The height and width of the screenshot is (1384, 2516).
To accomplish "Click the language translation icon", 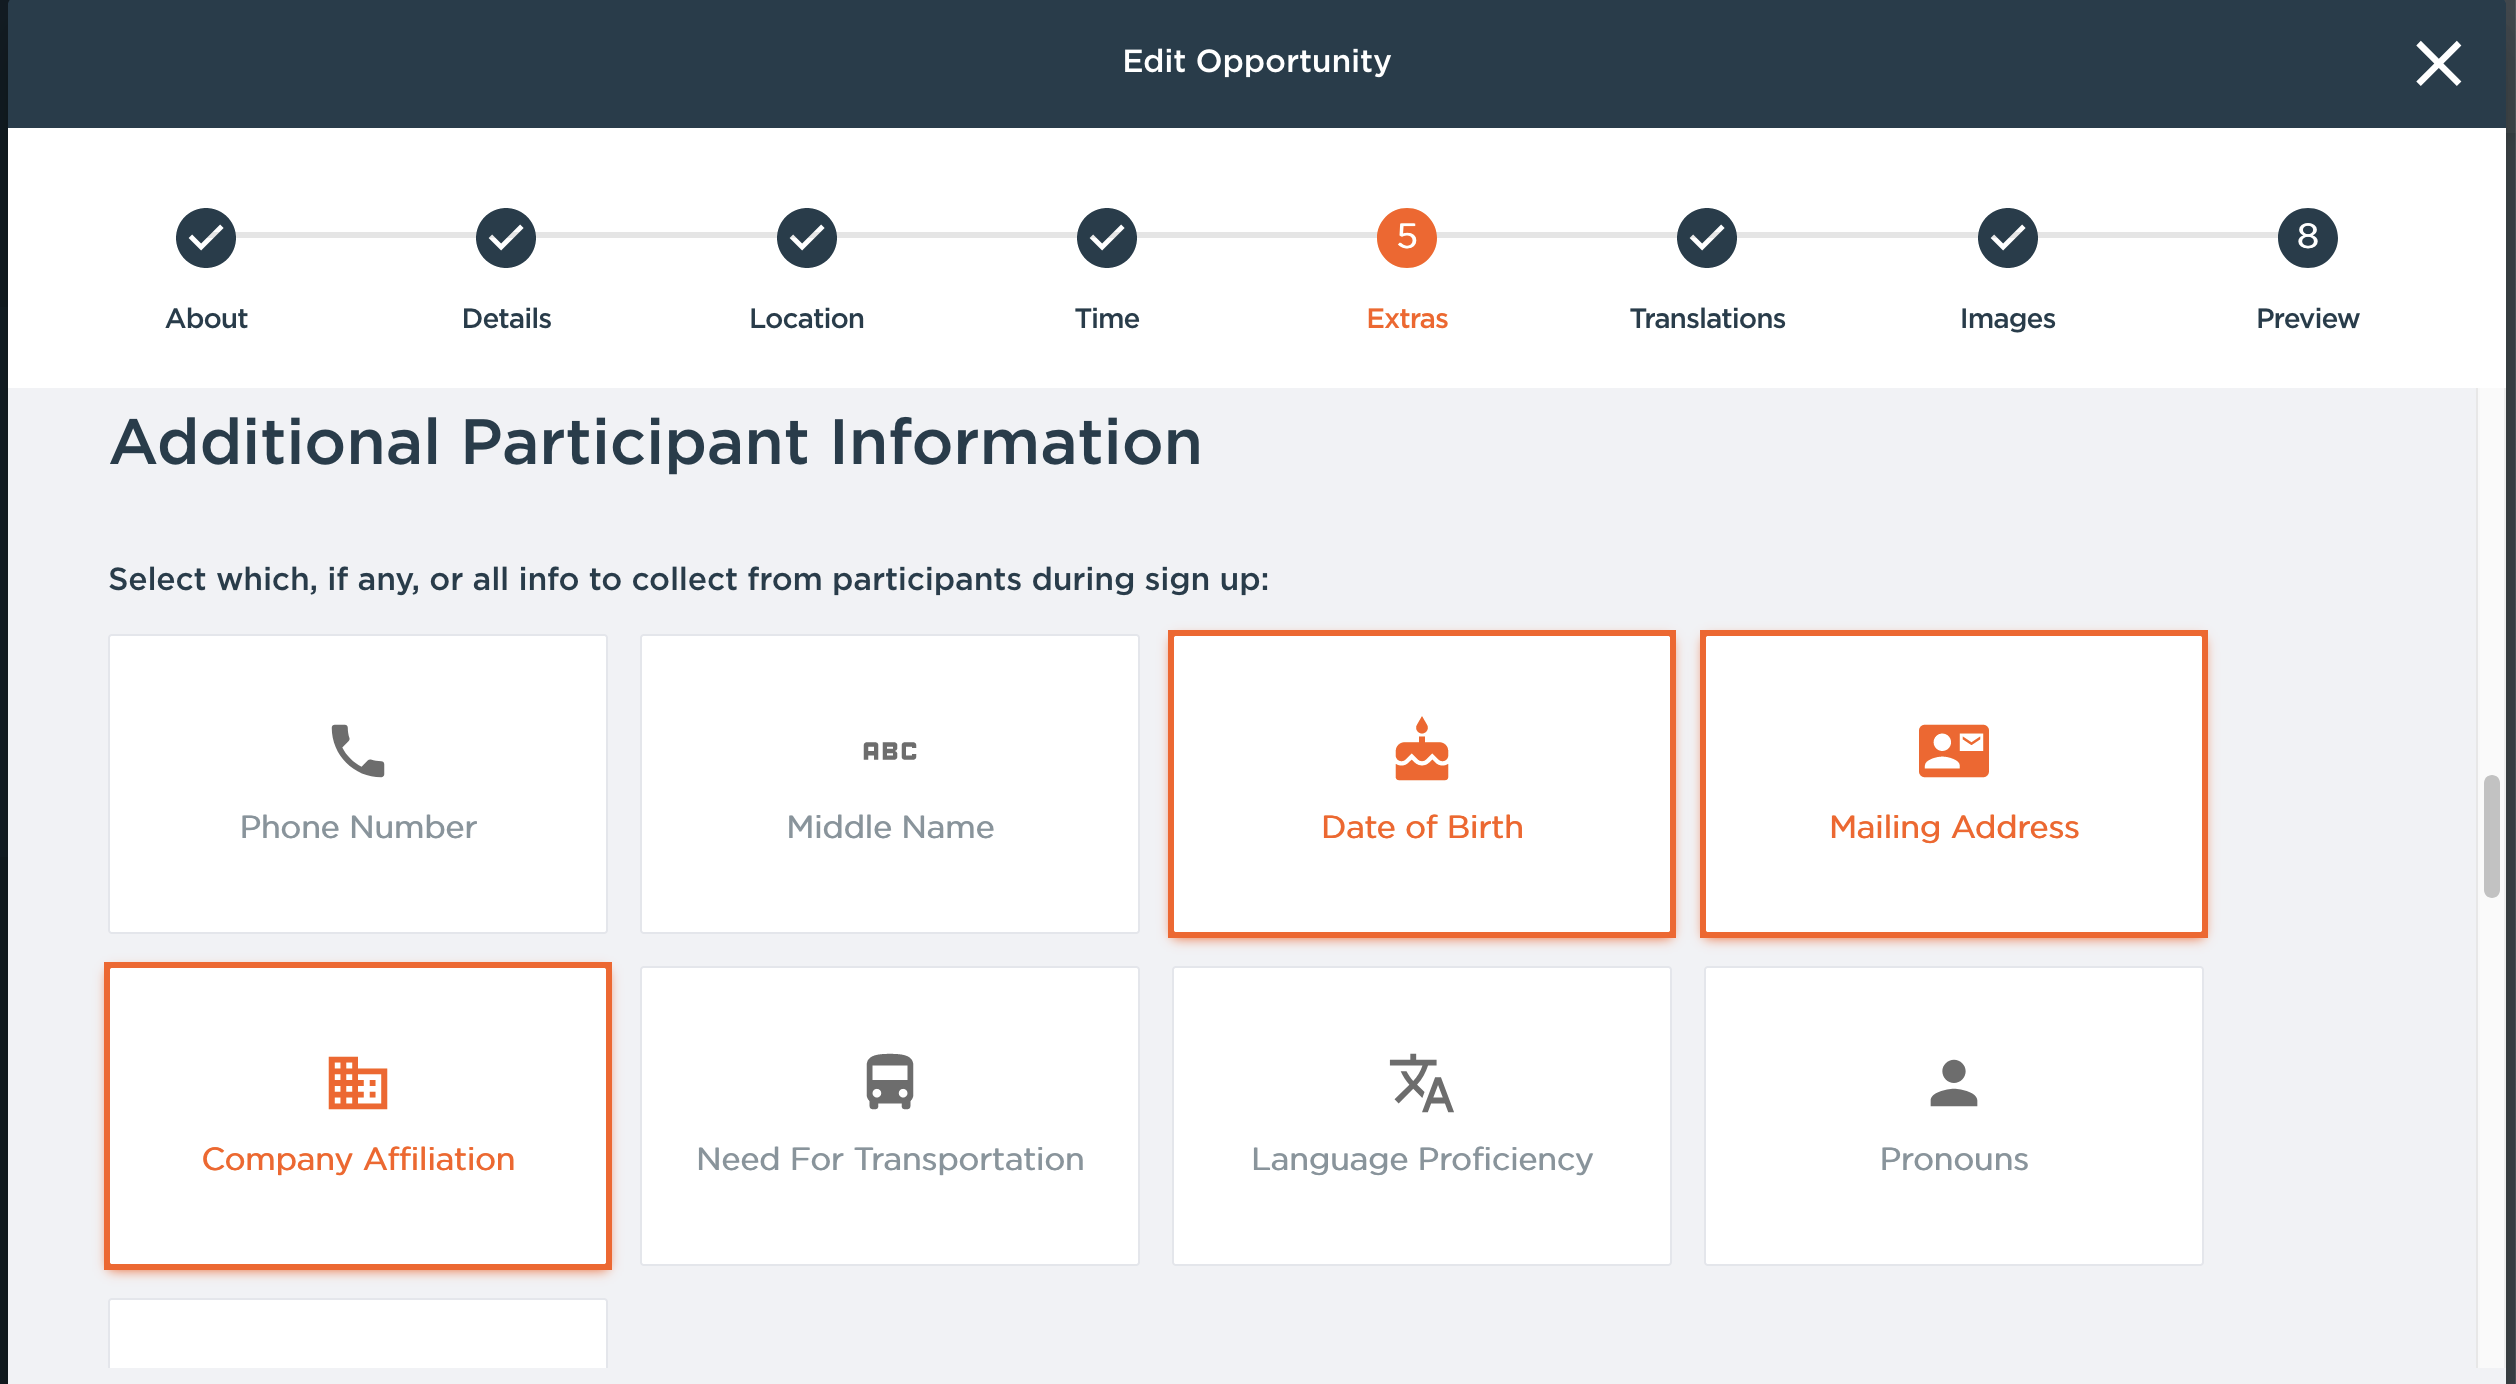I will [1421, 1083].
